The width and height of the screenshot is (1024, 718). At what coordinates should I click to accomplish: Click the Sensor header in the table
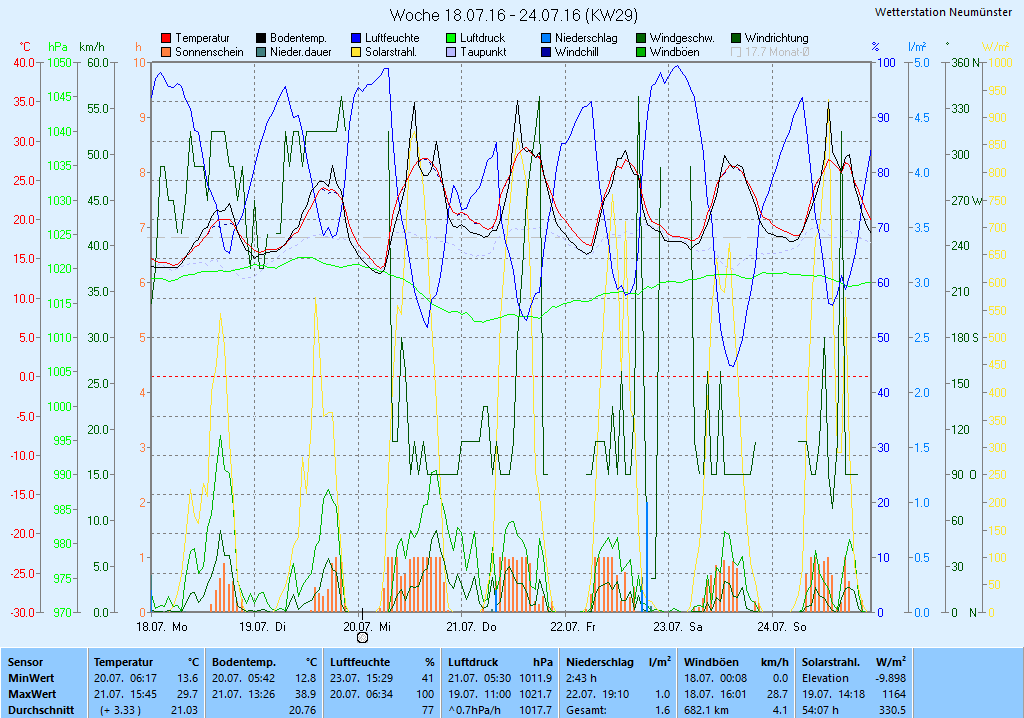click(25, 662)
